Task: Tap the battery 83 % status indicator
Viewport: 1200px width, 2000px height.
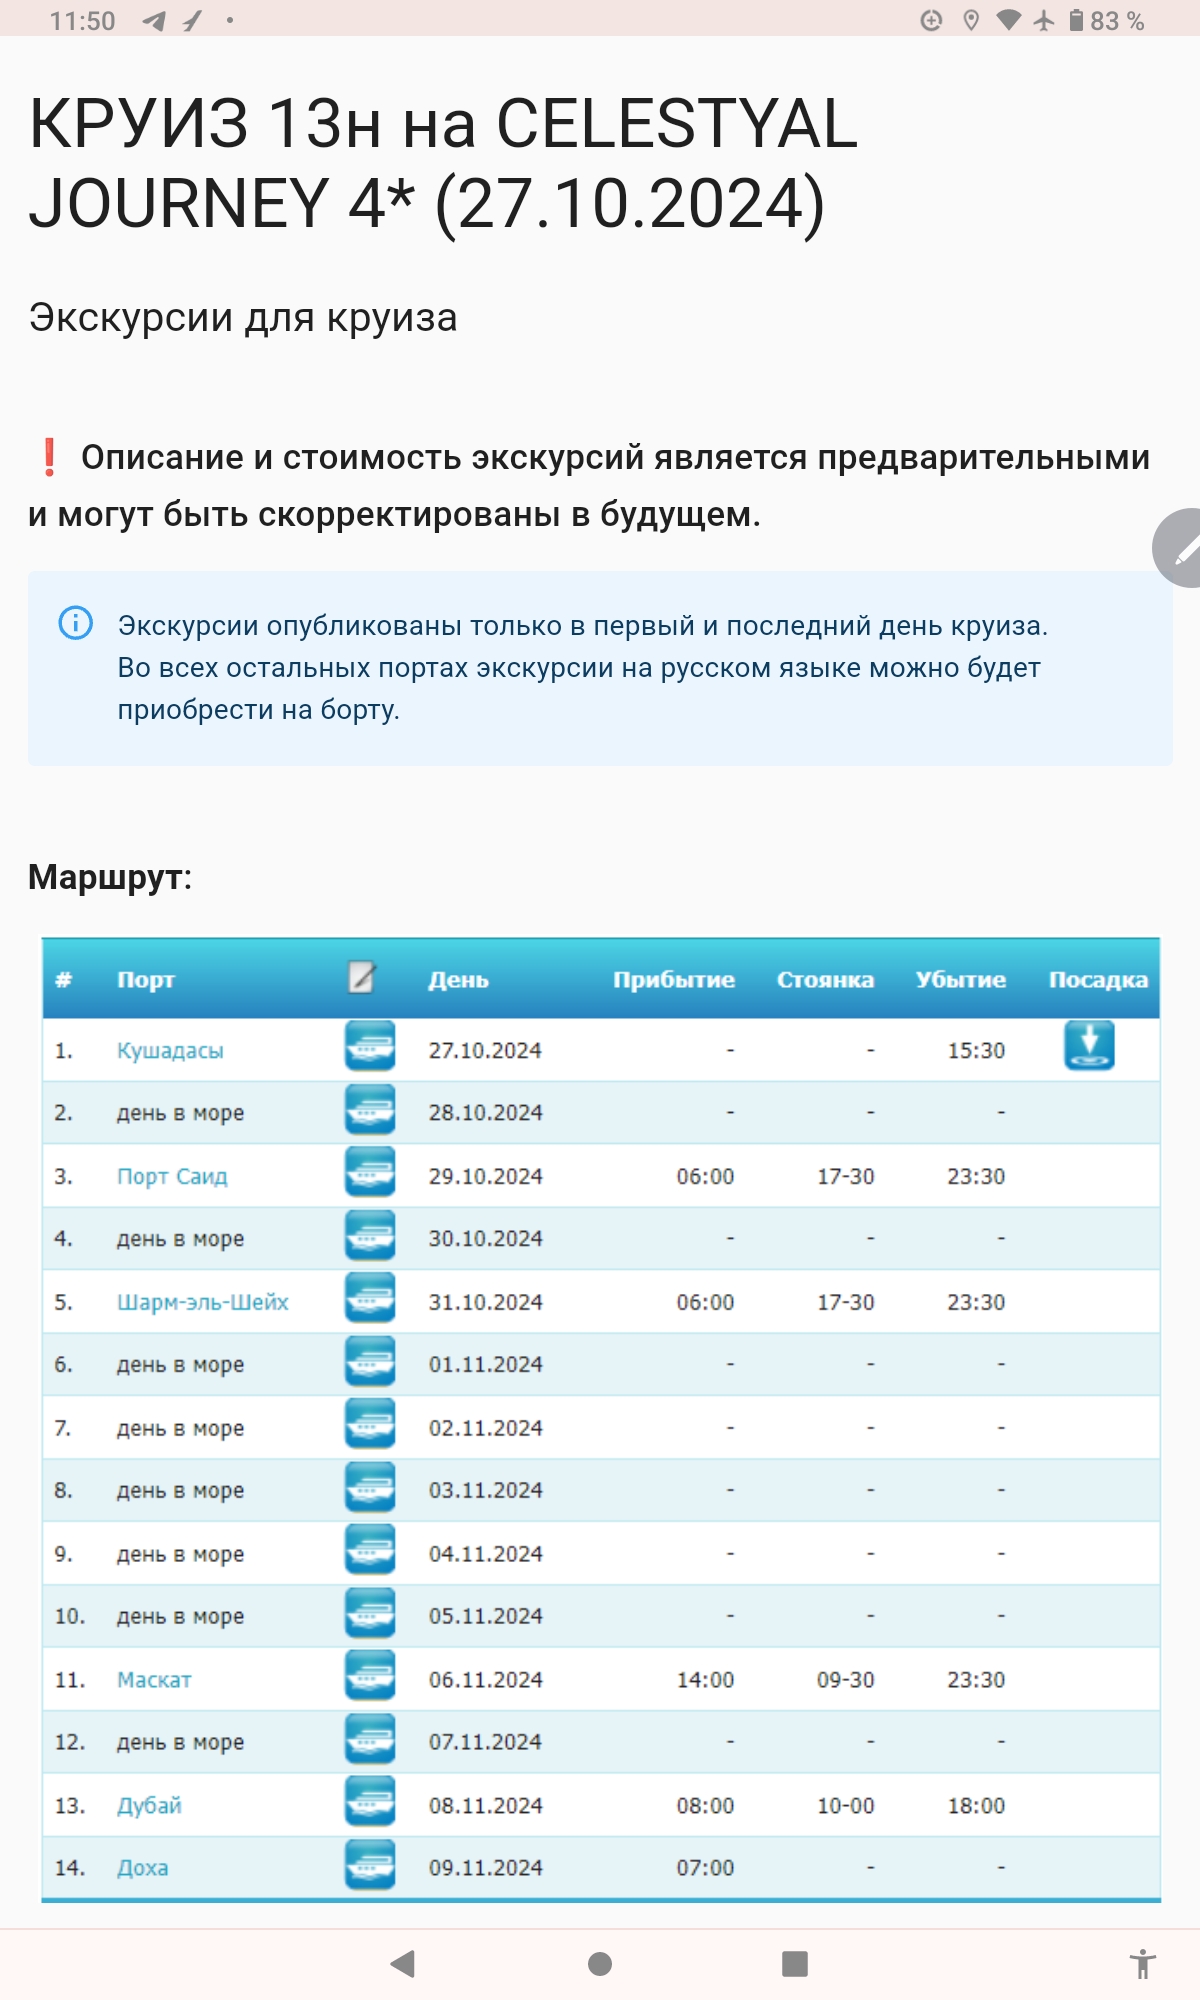Action: [x=1106, y=20]
